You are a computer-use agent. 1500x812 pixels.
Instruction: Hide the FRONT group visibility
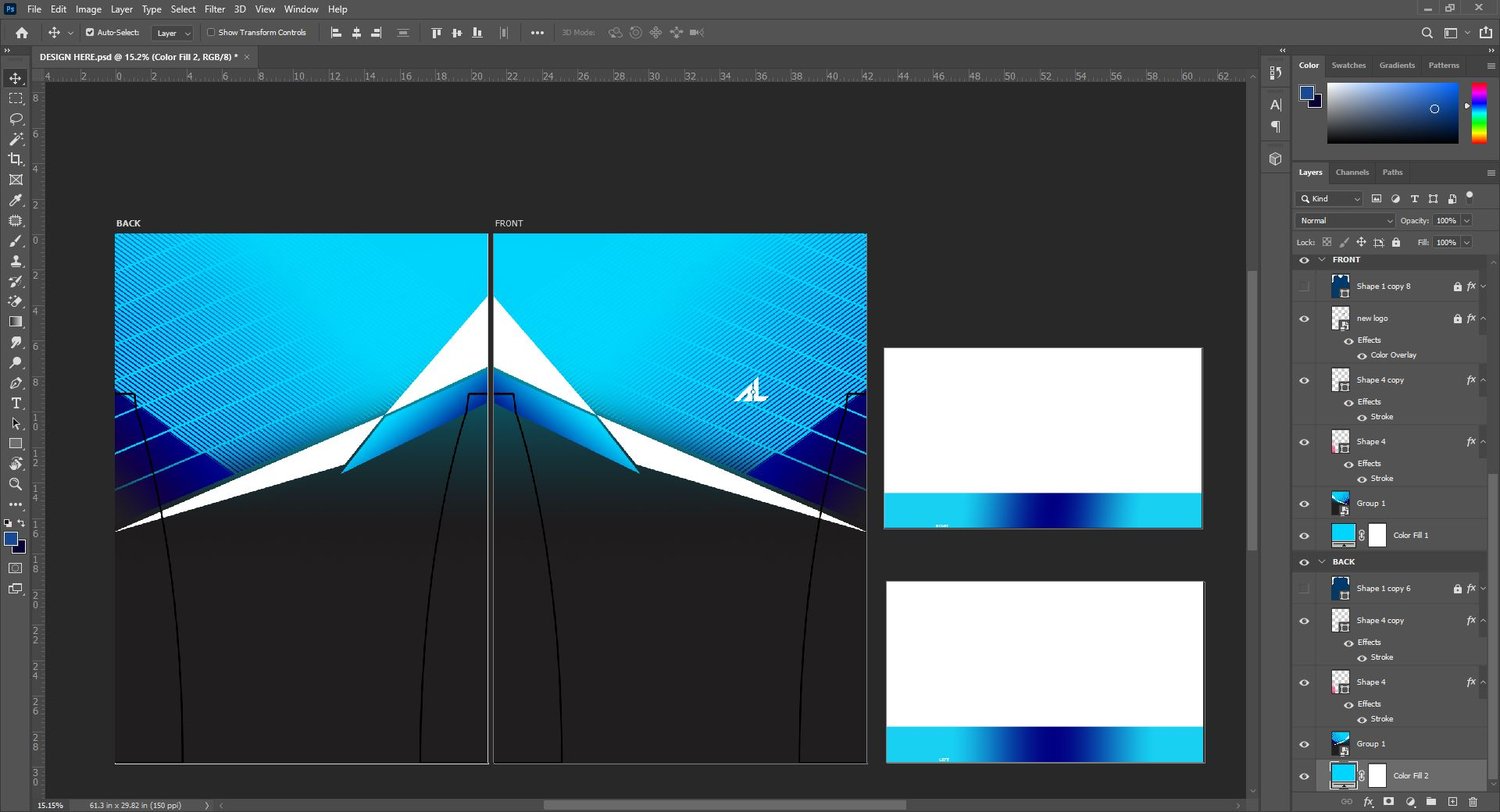click(x=1304, y=260)
